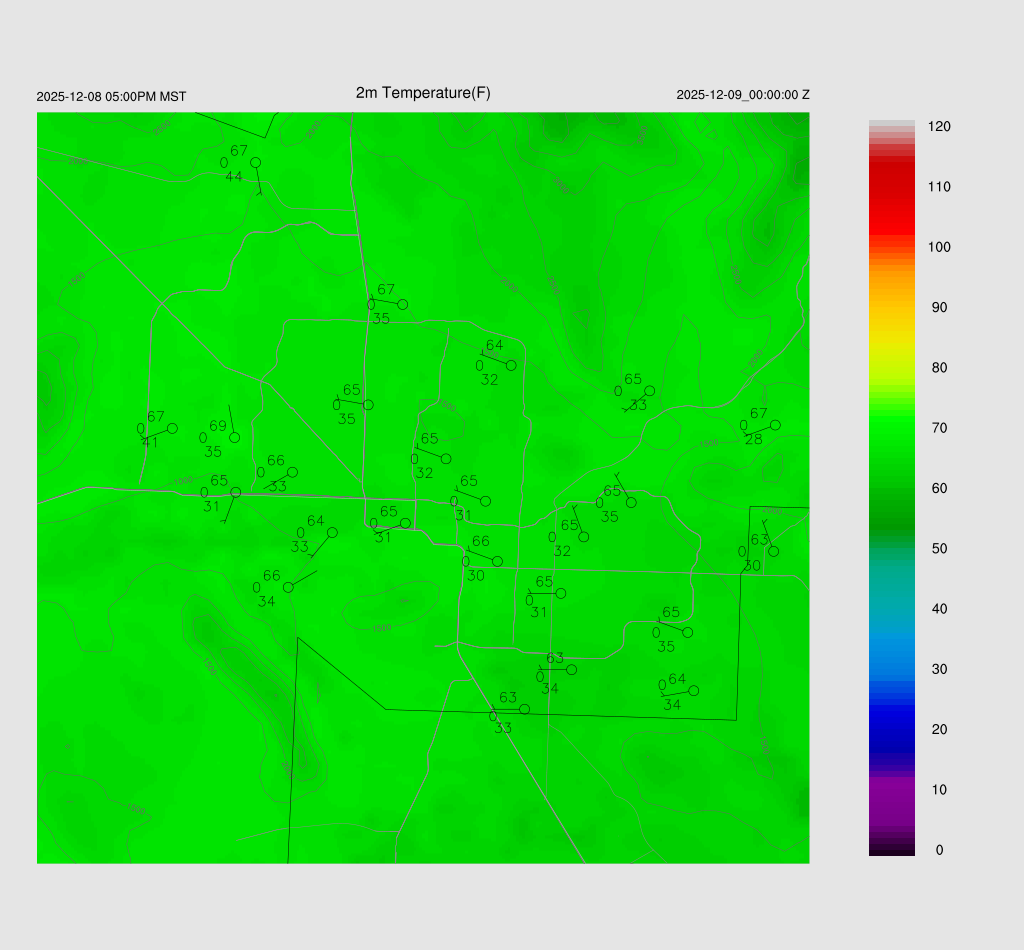Screen dimensions: 1024x950
Task: Select the station plot showing 67 and 35
Action: click(x=402, y=304)
